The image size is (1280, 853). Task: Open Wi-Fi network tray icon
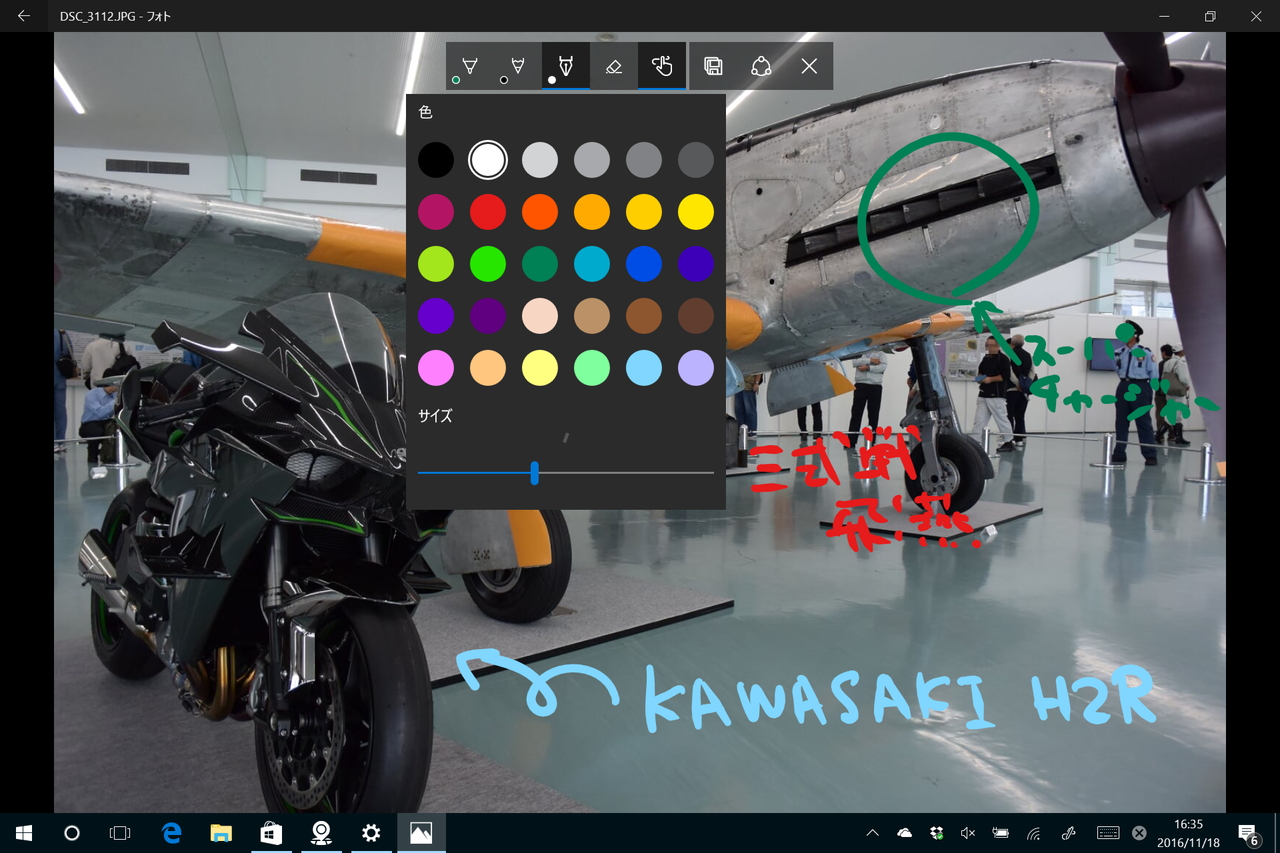pyautogui.click(x=1033, y=833)
